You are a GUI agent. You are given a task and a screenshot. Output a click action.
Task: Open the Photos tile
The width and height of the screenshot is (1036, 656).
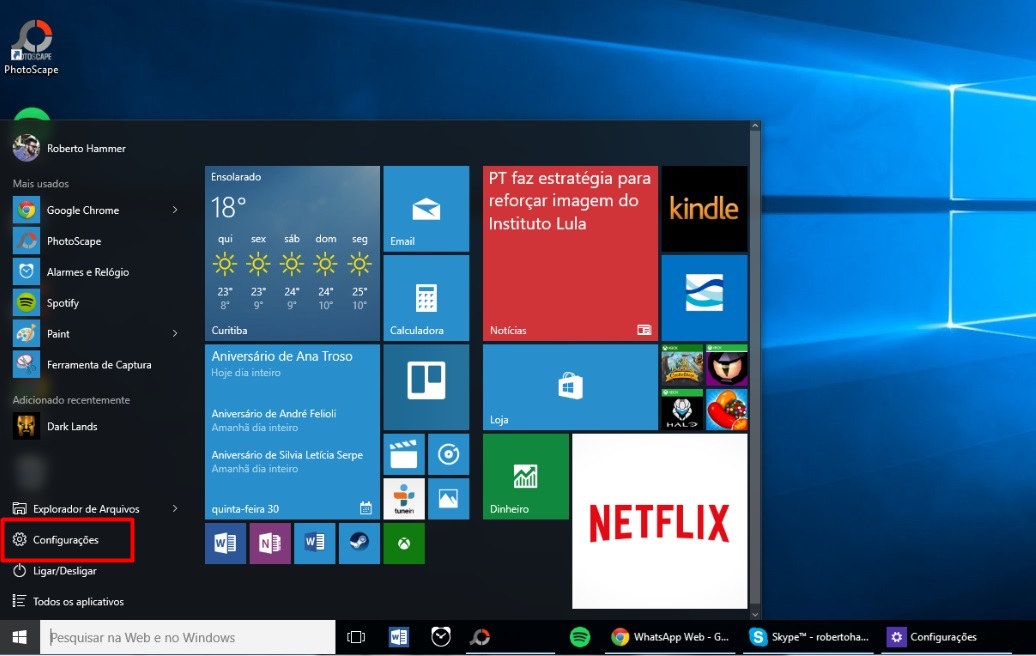click(x=449, y=499)
